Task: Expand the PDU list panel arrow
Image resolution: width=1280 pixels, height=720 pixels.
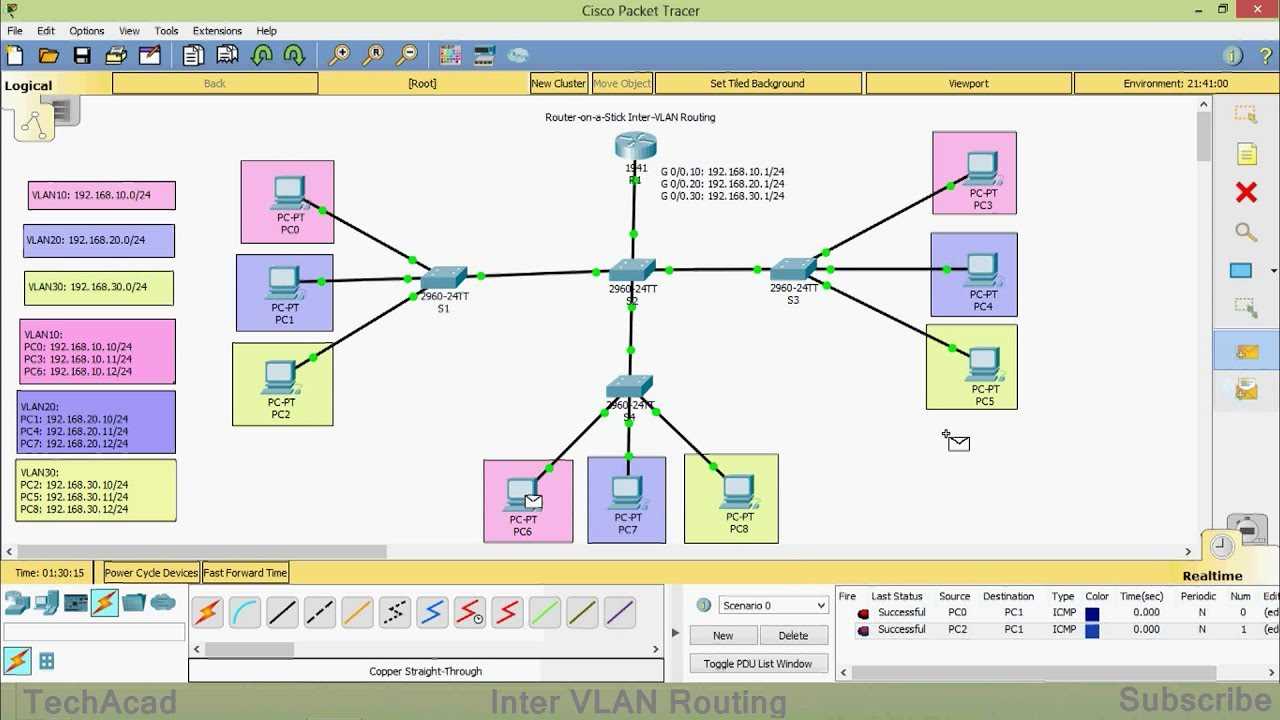Action: 675,632
